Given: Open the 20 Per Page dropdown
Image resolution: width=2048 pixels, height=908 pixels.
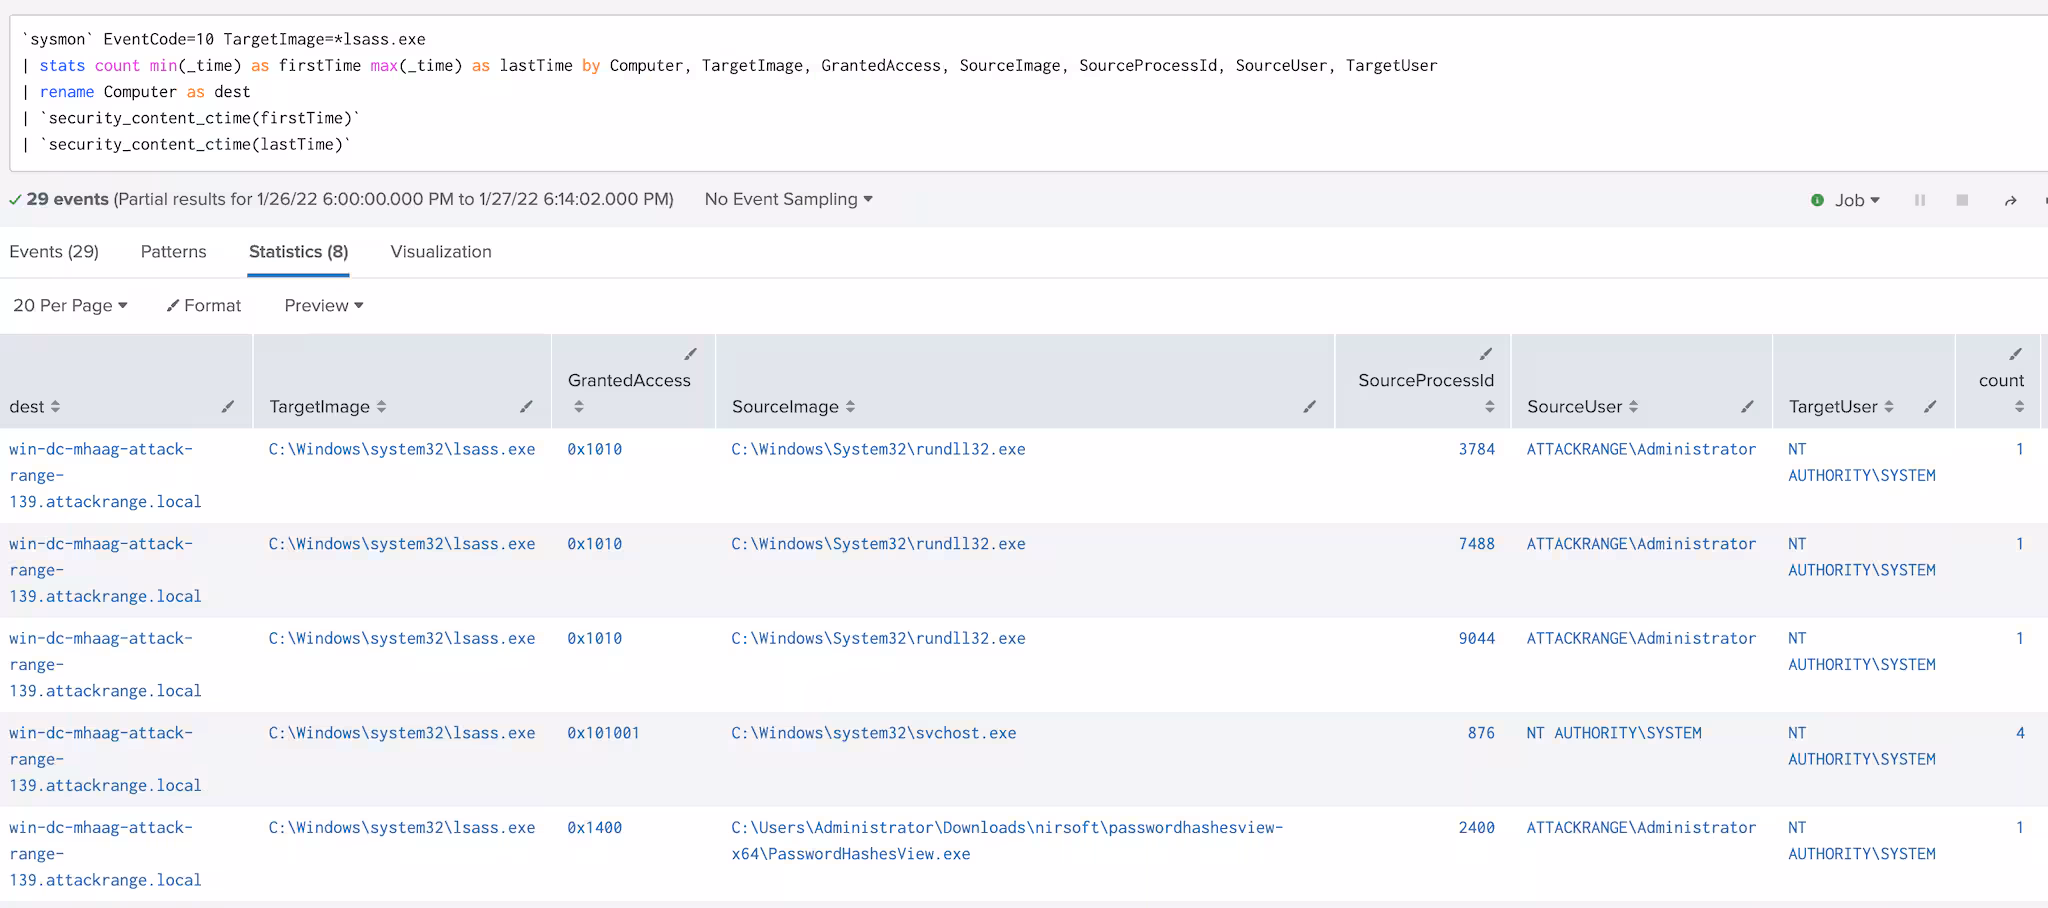Looking at the screenshot, I should [70, 306].
